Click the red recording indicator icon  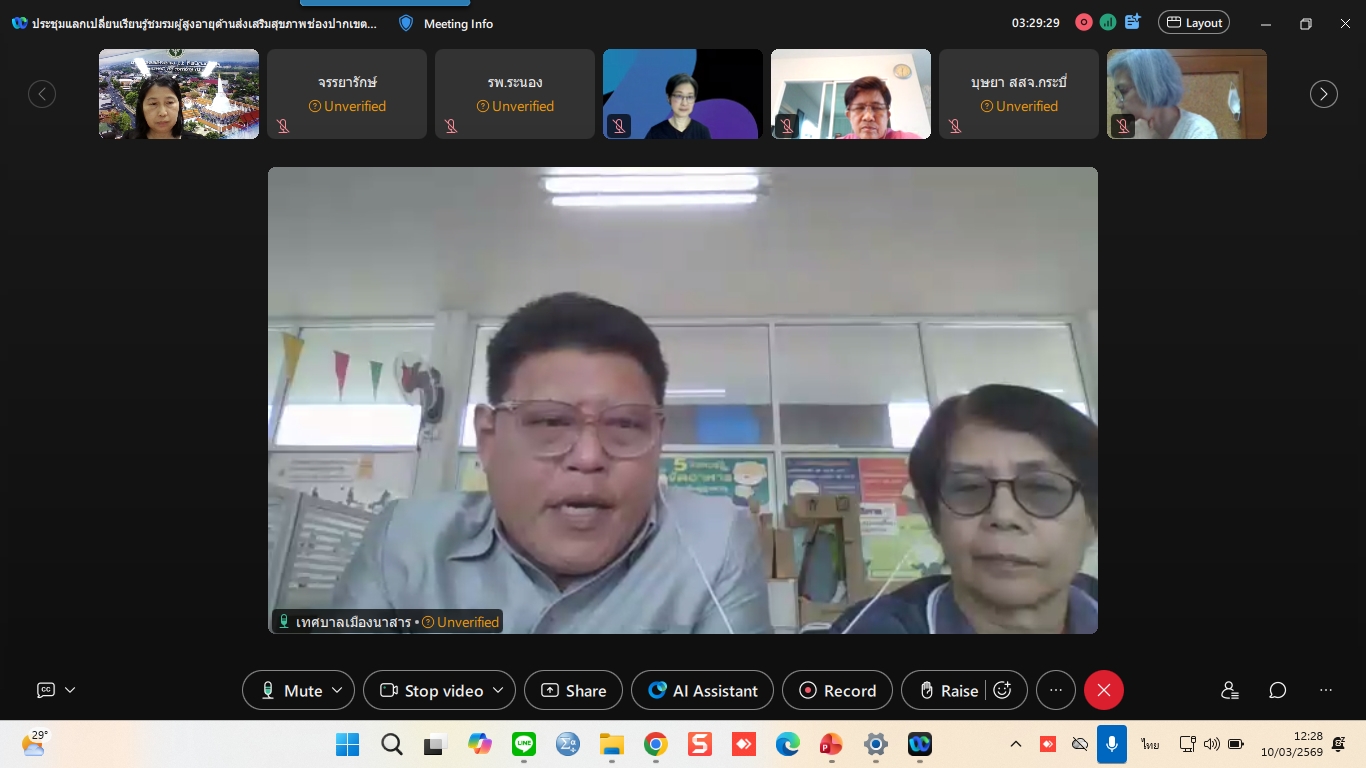pyautogui.click(x=1083, y=22)
